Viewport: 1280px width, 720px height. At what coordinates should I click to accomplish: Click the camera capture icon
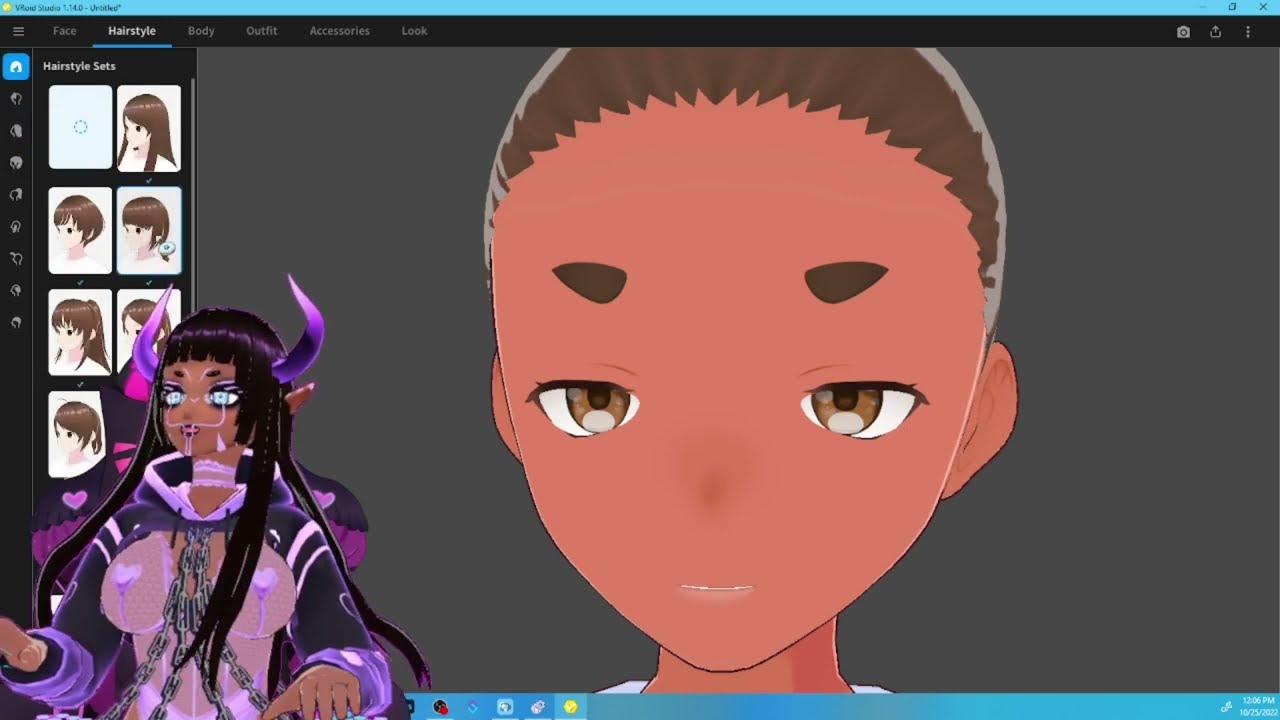click(x=1184, y=32)
